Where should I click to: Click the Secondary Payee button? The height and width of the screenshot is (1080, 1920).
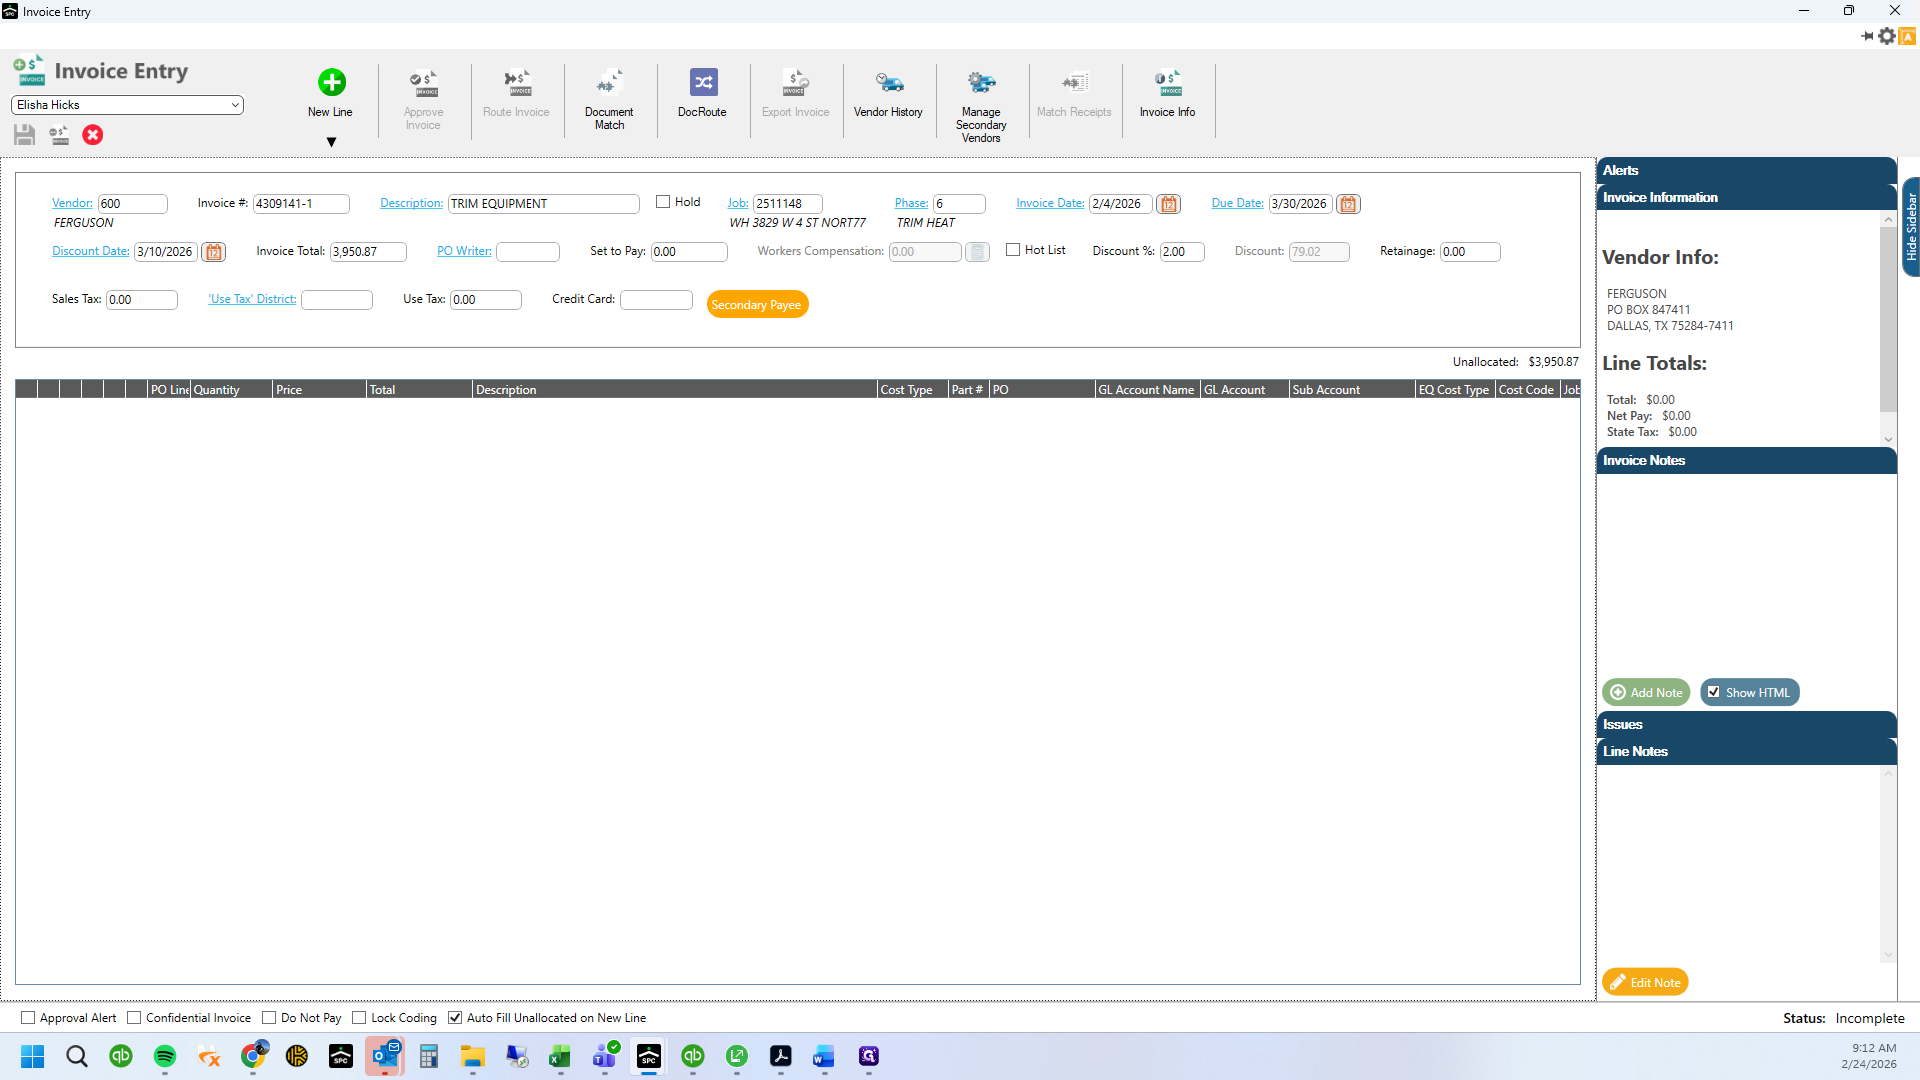coord(757,305)
